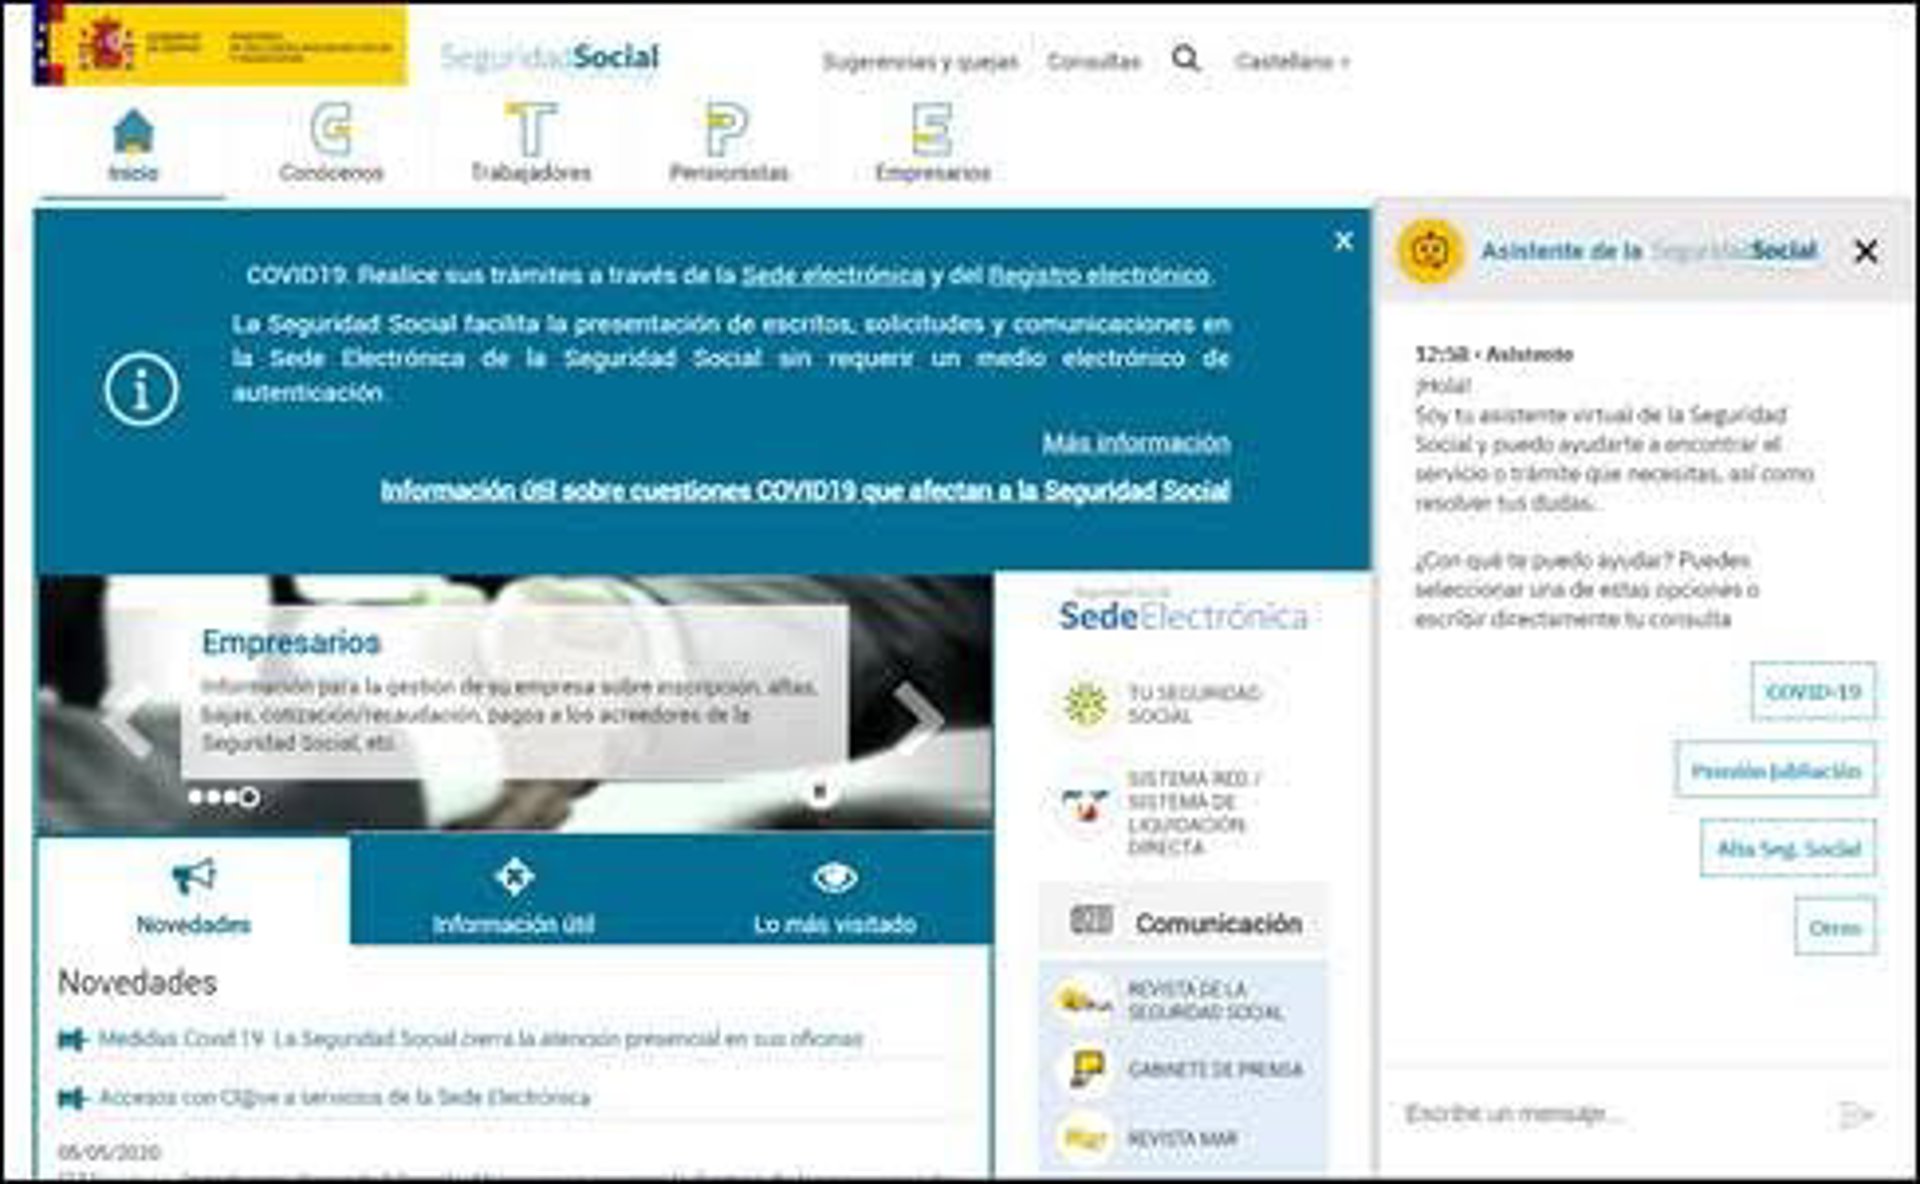
Task: Open the Conócenos section icon
Action: (x=331, y=130)
